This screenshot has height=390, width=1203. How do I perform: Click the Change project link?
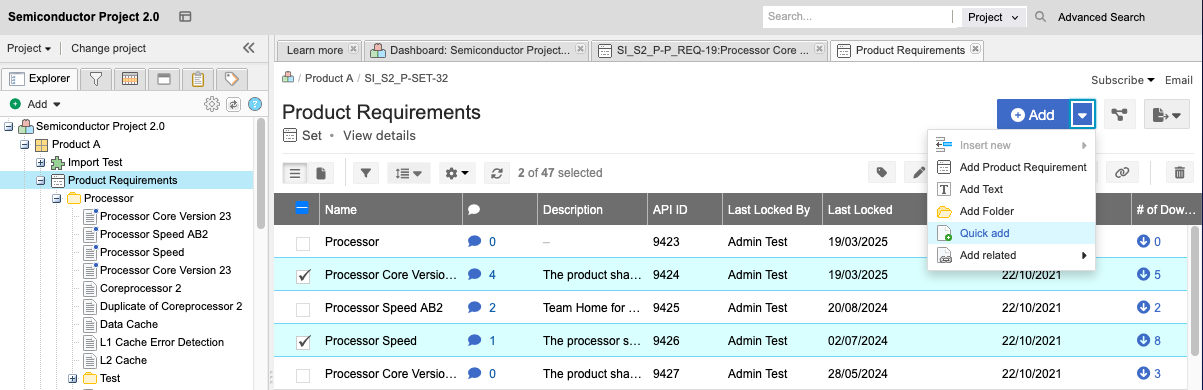tap(108, 48)
